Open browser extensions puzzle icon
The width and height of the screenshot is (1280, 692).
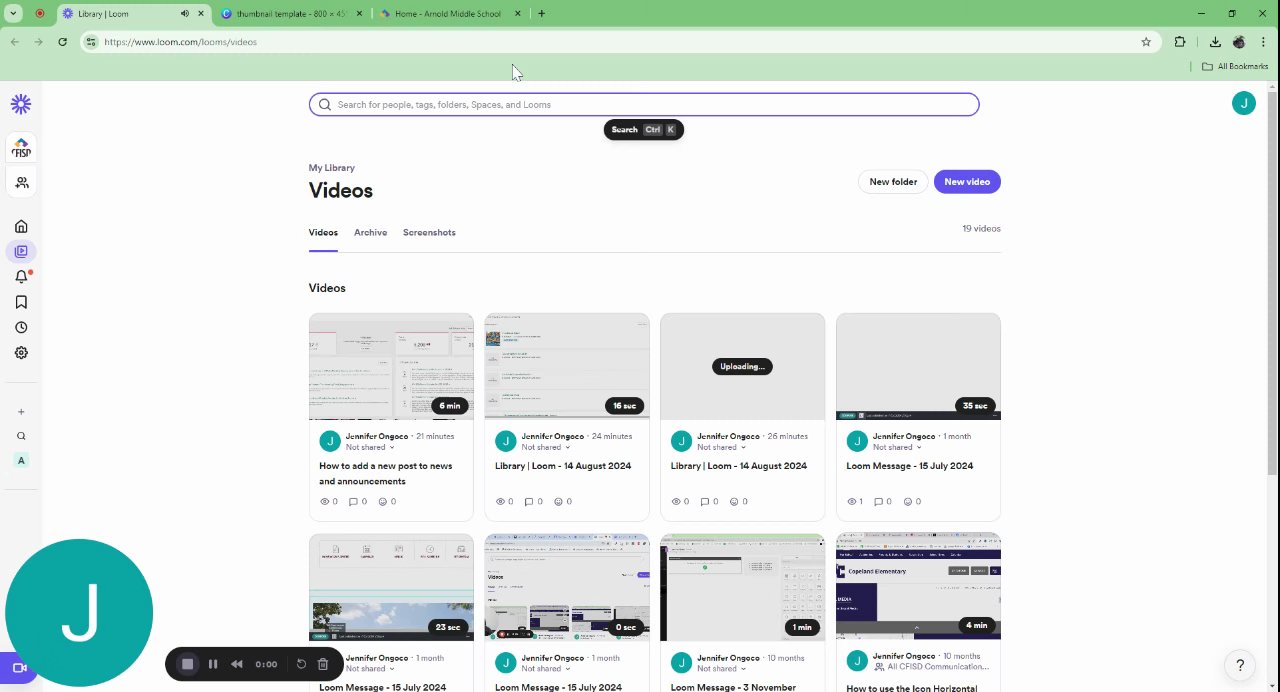[x=1180, y=42]
